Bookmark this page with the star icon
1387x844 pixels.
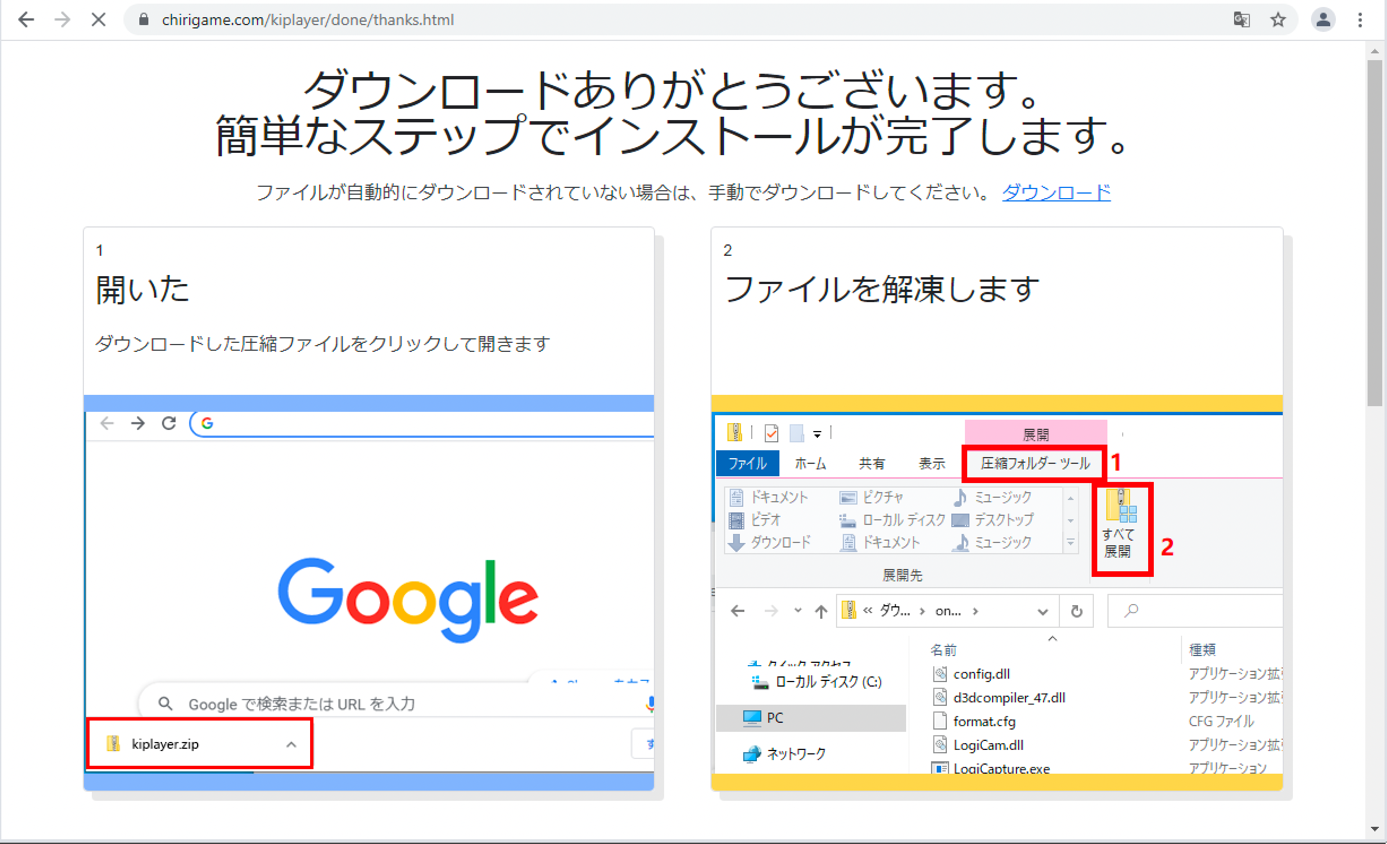tap(1278, 20)
